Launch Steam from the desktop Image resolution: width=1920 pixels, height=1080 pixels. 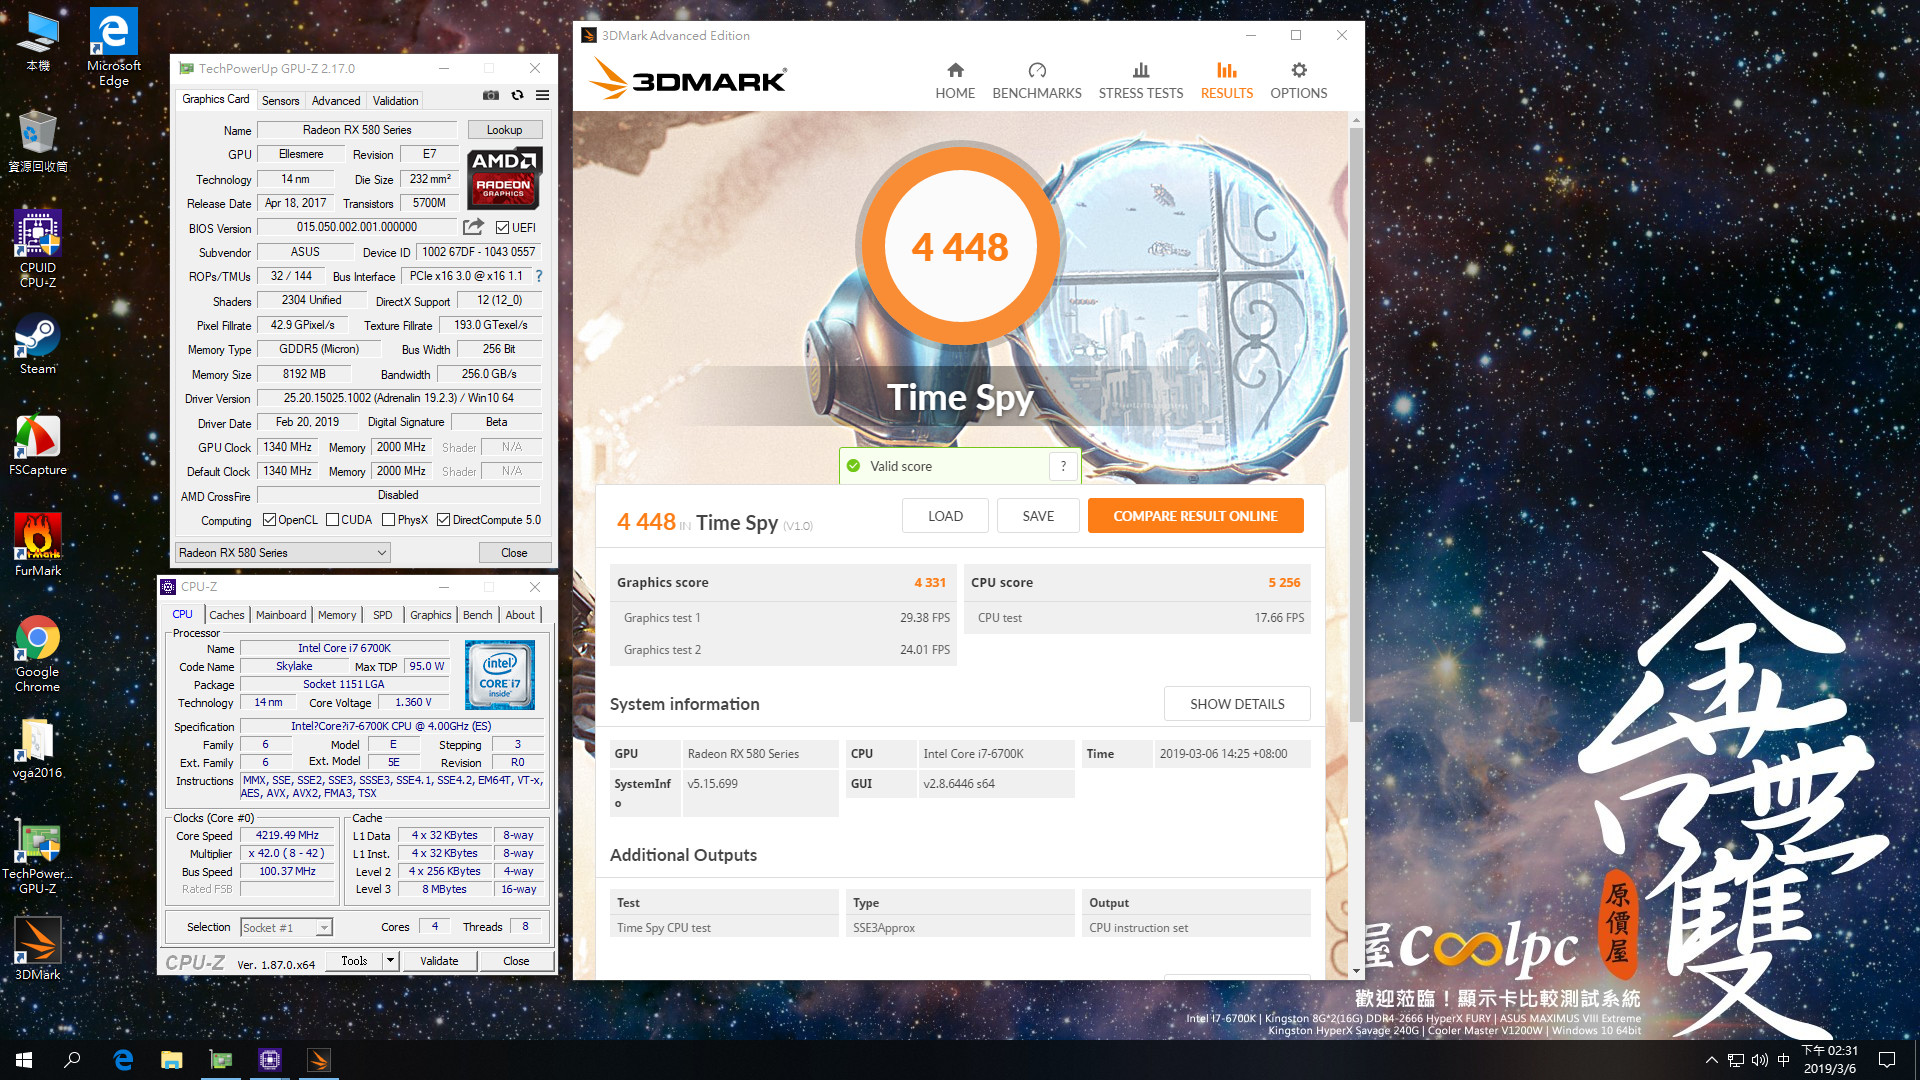(38, 345)
